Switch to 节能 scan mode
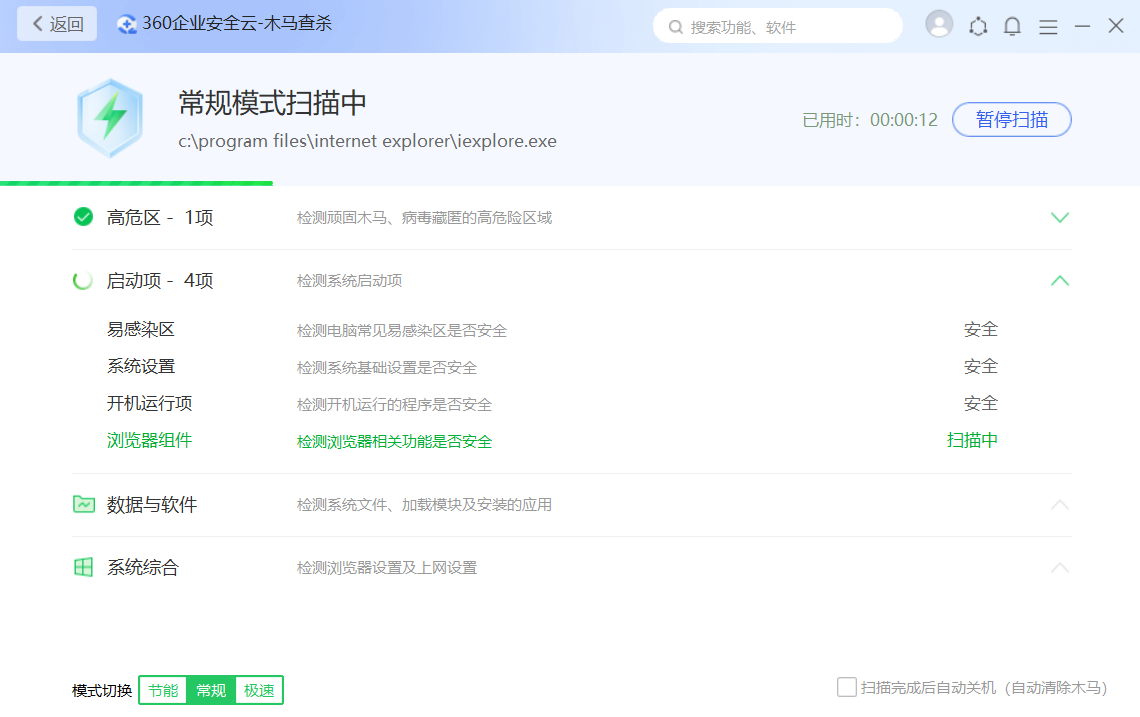The height and width of the screenshot is (717, 1140). (163, 690)
